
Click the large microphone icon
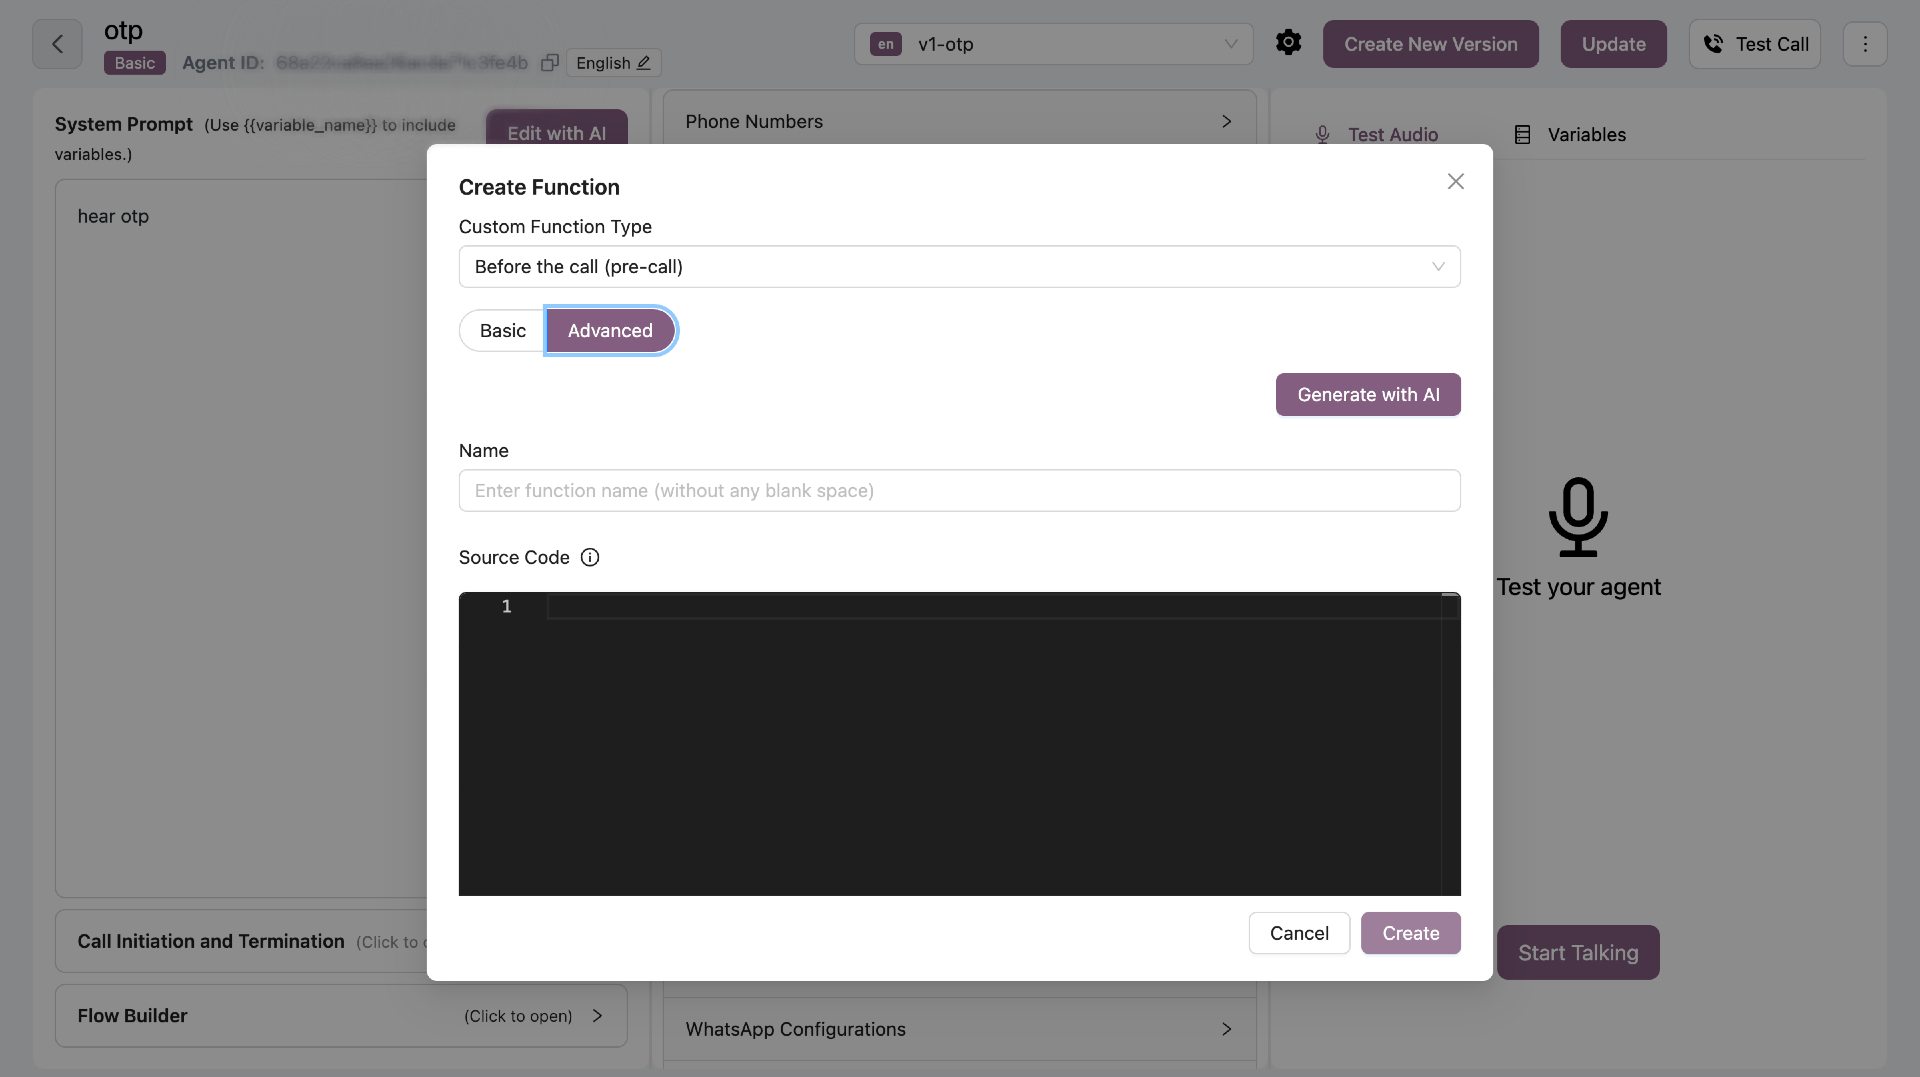[1578, 517]
